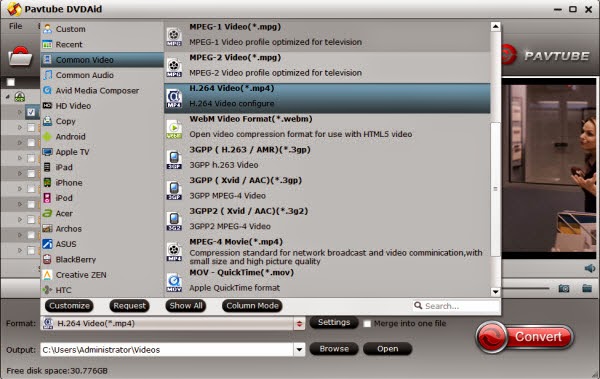Select the Archos category
600x379 pixels.
(102, 229)
